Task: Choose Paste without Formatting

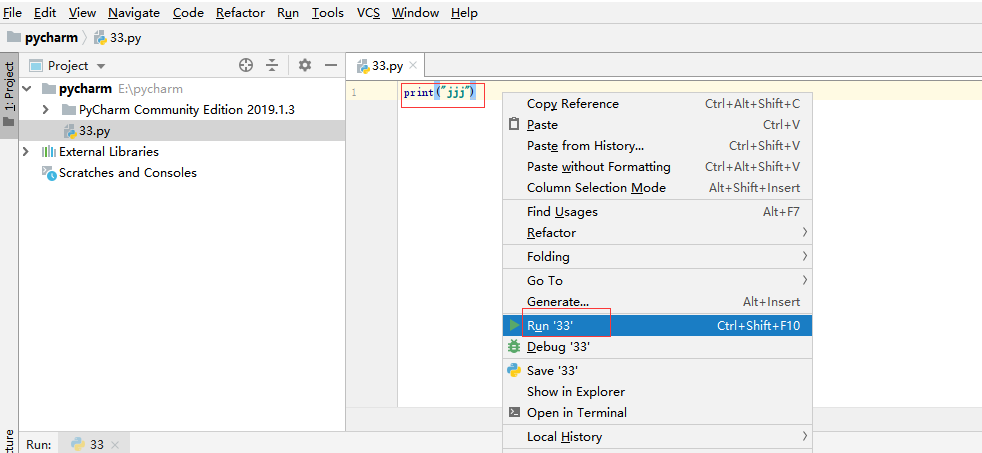Action: [658, 167]
